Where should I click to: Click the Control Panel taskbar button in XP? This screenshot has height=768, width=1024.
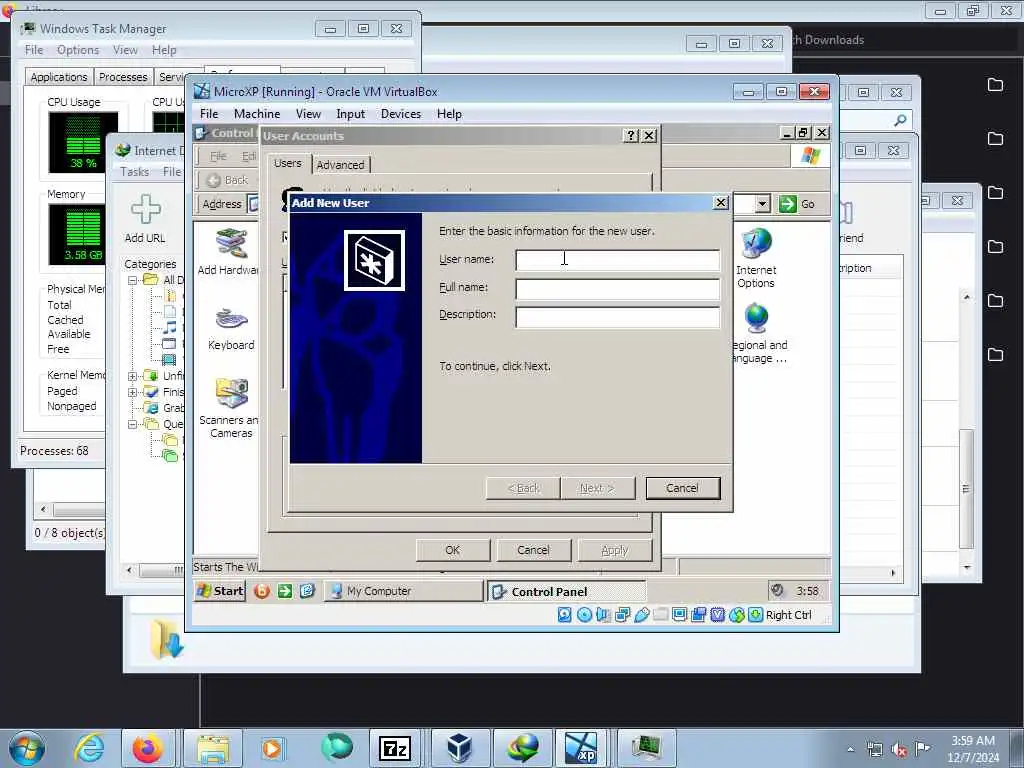566,592
